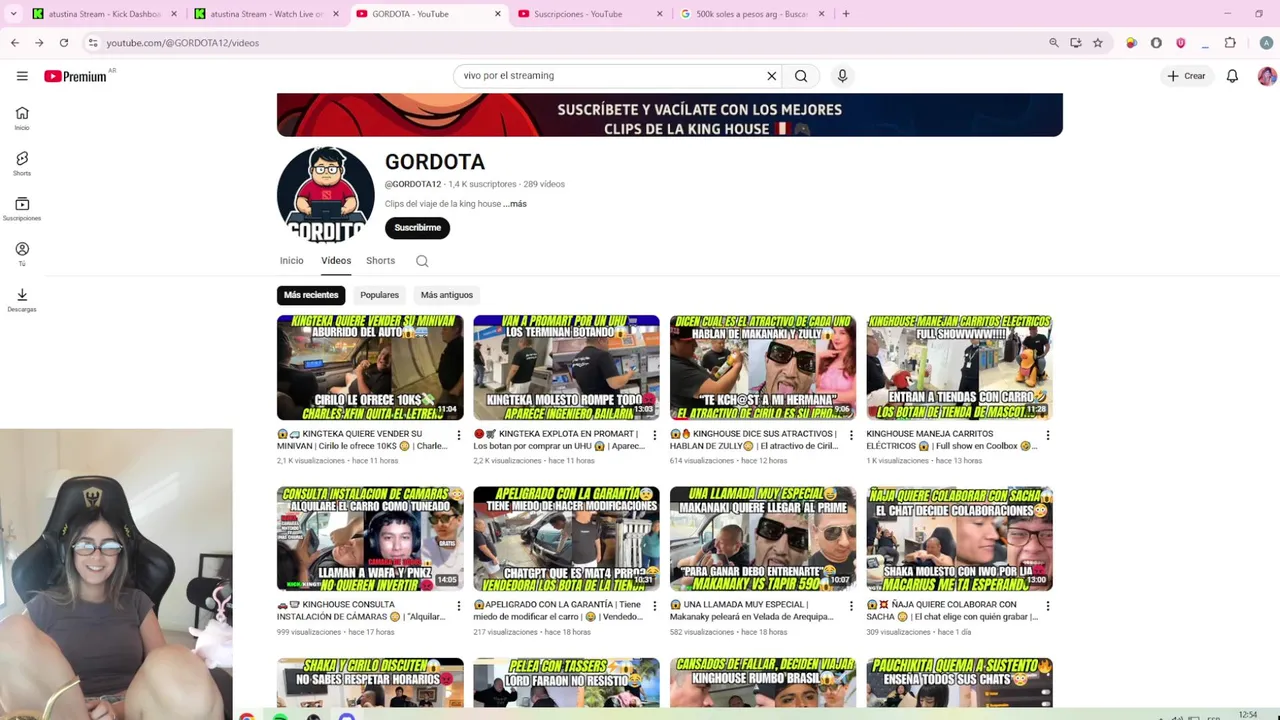Expand channel description with ...más

[515, 204]
